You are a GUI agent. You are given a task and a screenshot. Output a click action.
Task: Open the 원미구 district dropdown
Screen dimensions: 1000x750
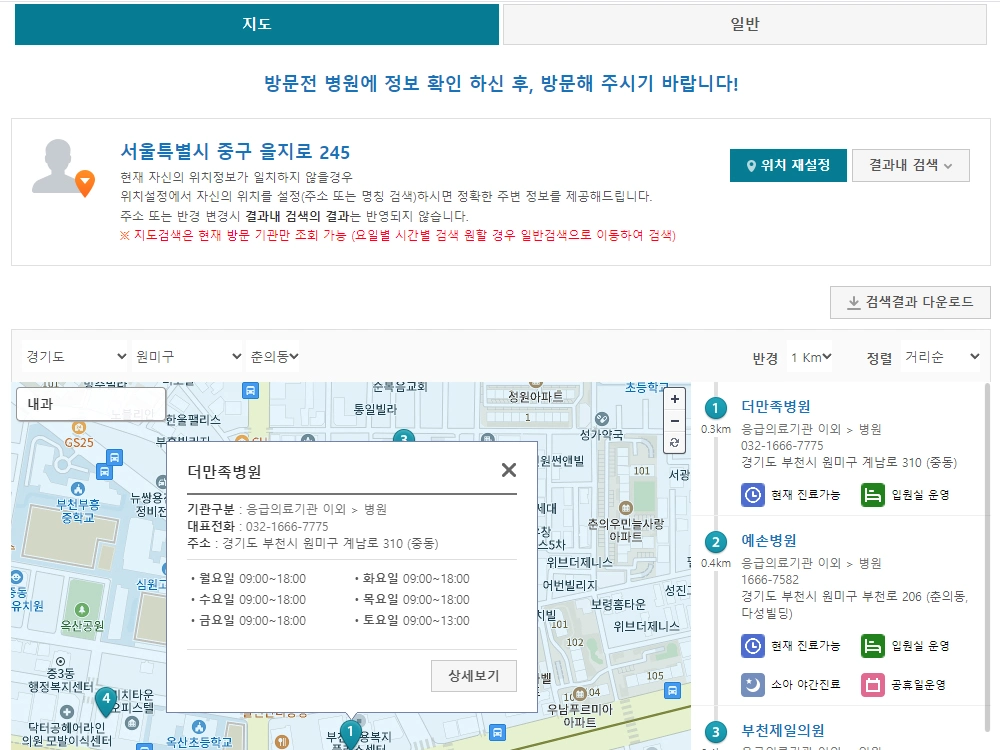[x=188, y=357]
